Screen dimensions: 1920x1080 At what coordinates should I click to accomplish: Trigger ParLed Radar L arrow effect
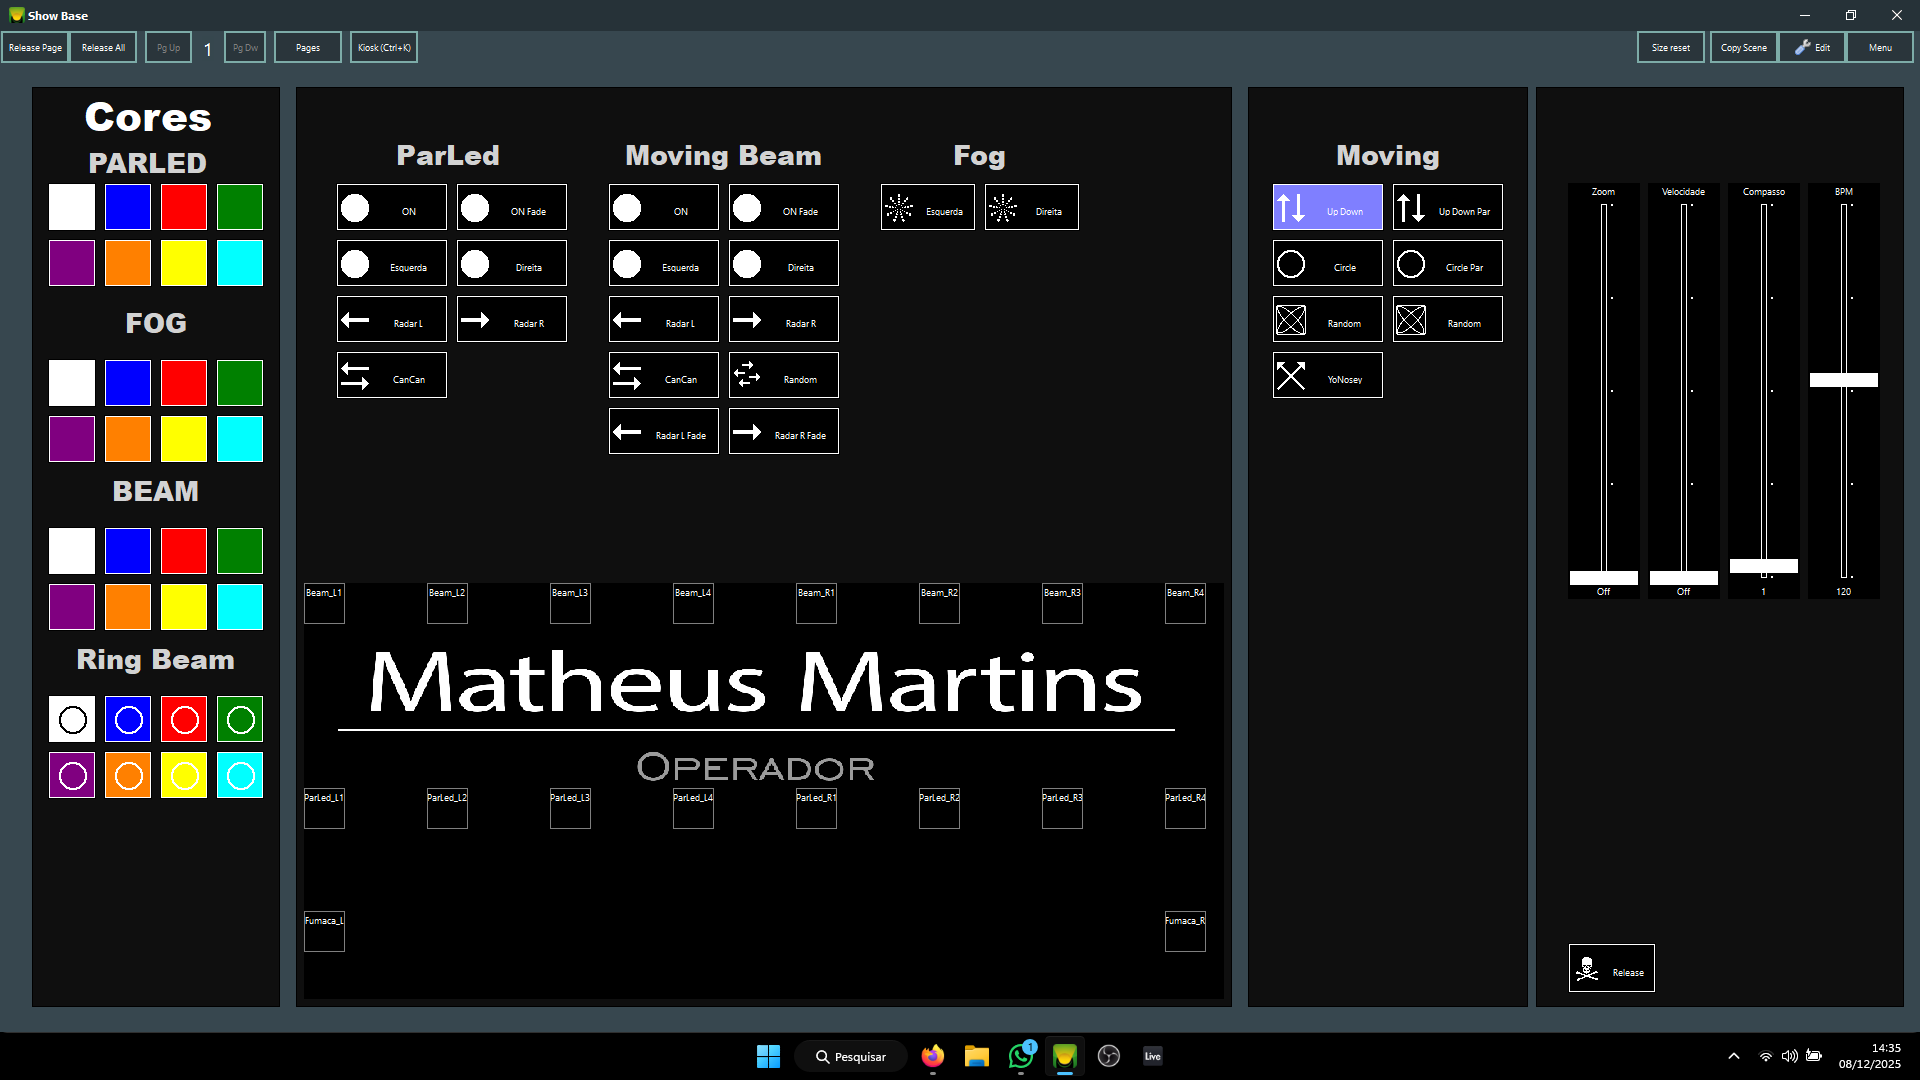point(391,319)
